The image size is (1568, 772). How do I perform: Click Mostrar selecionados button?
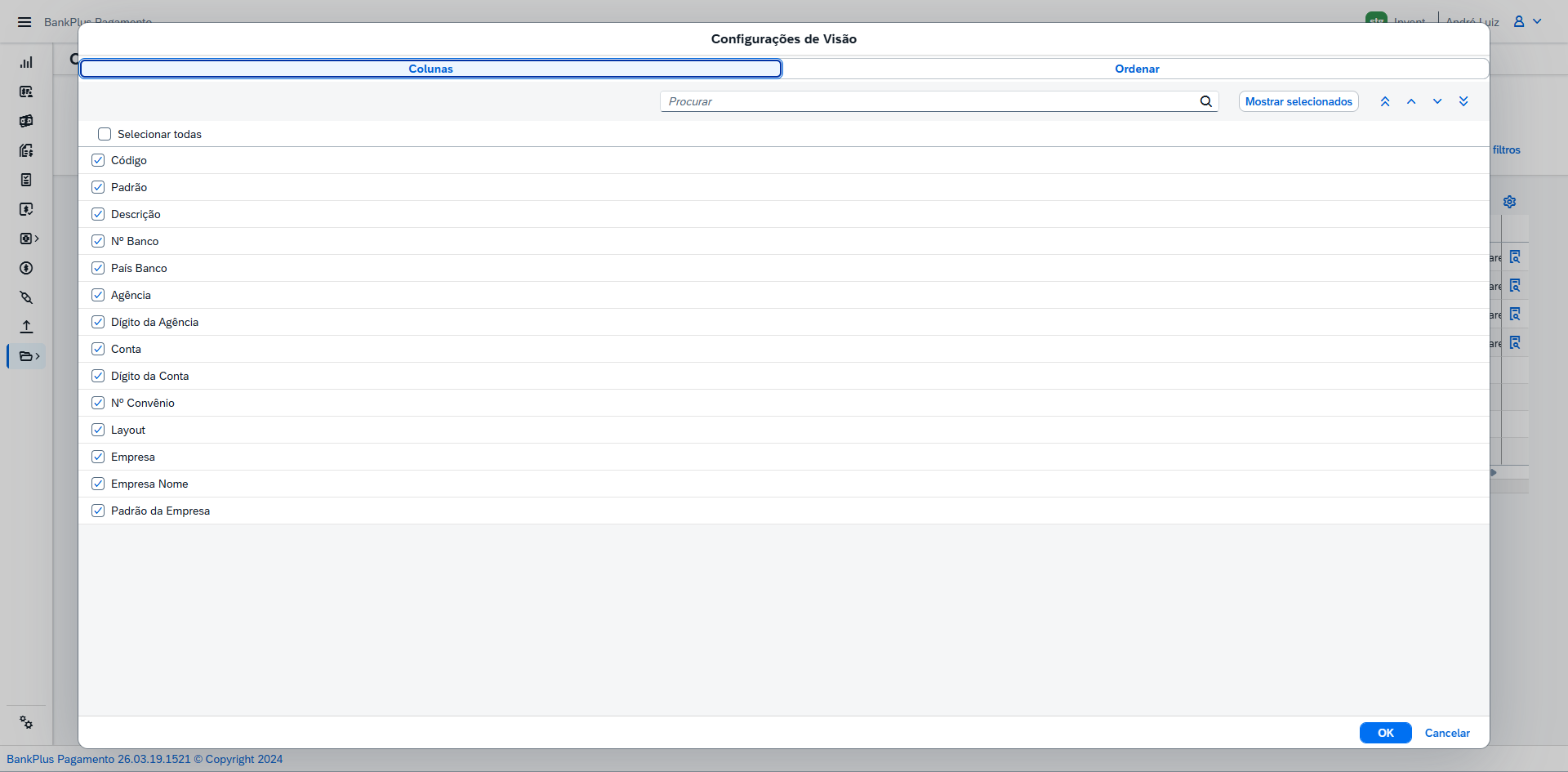(1299, 101)
